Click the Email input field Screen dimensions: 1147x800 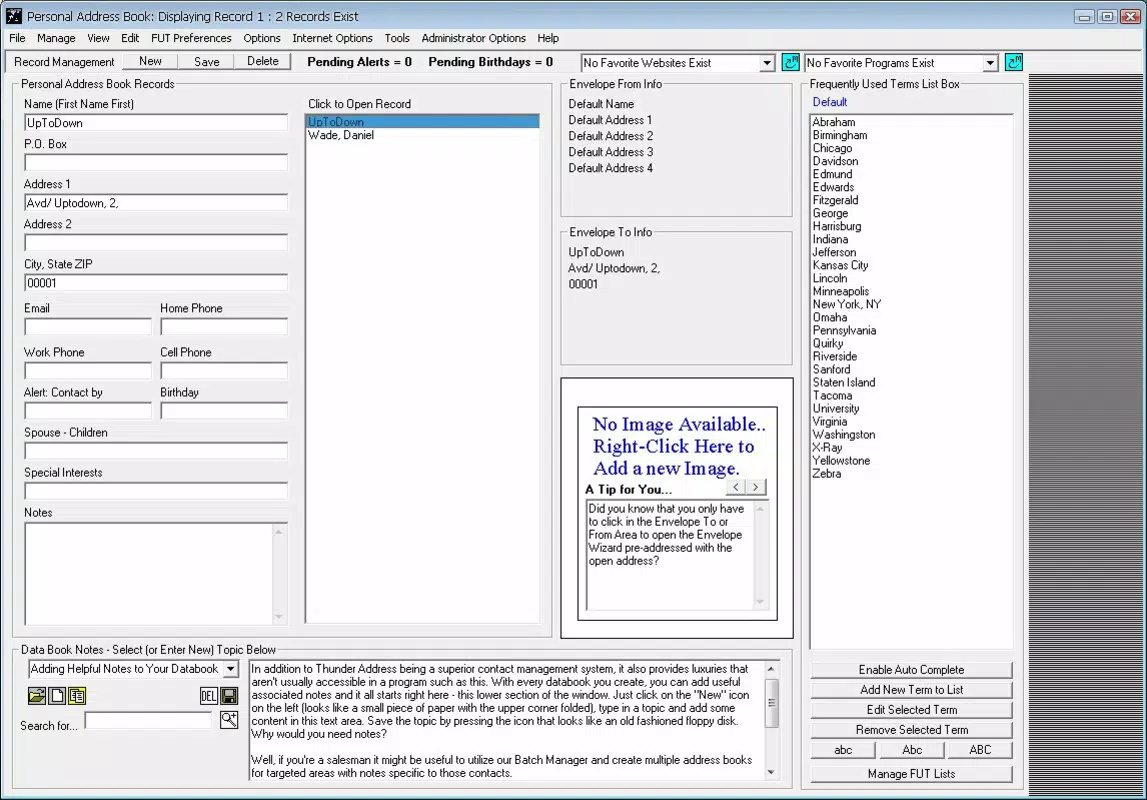point(88,327)
